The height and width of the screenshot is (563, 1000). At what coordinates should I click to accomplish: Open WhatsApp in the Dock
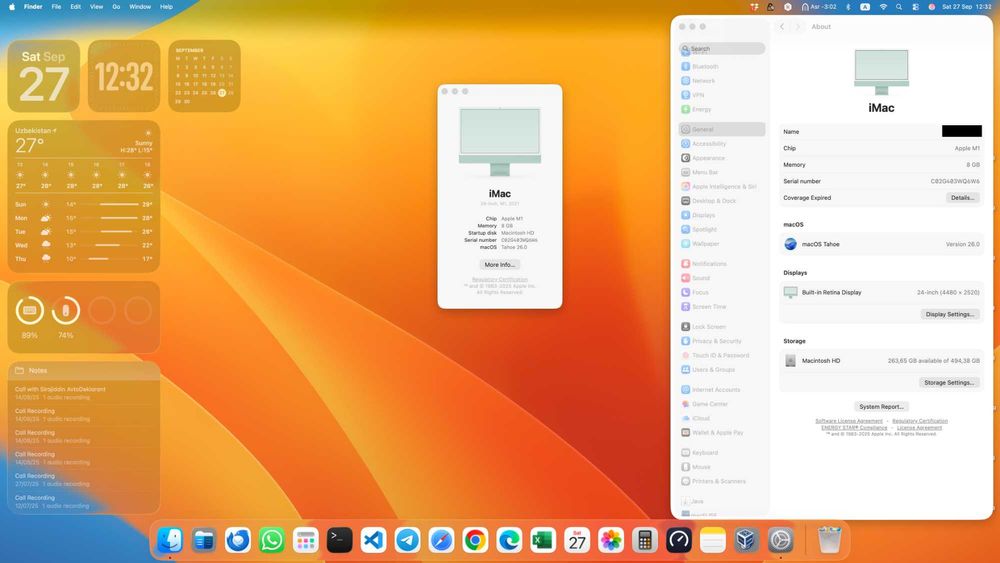pos(272,541)
